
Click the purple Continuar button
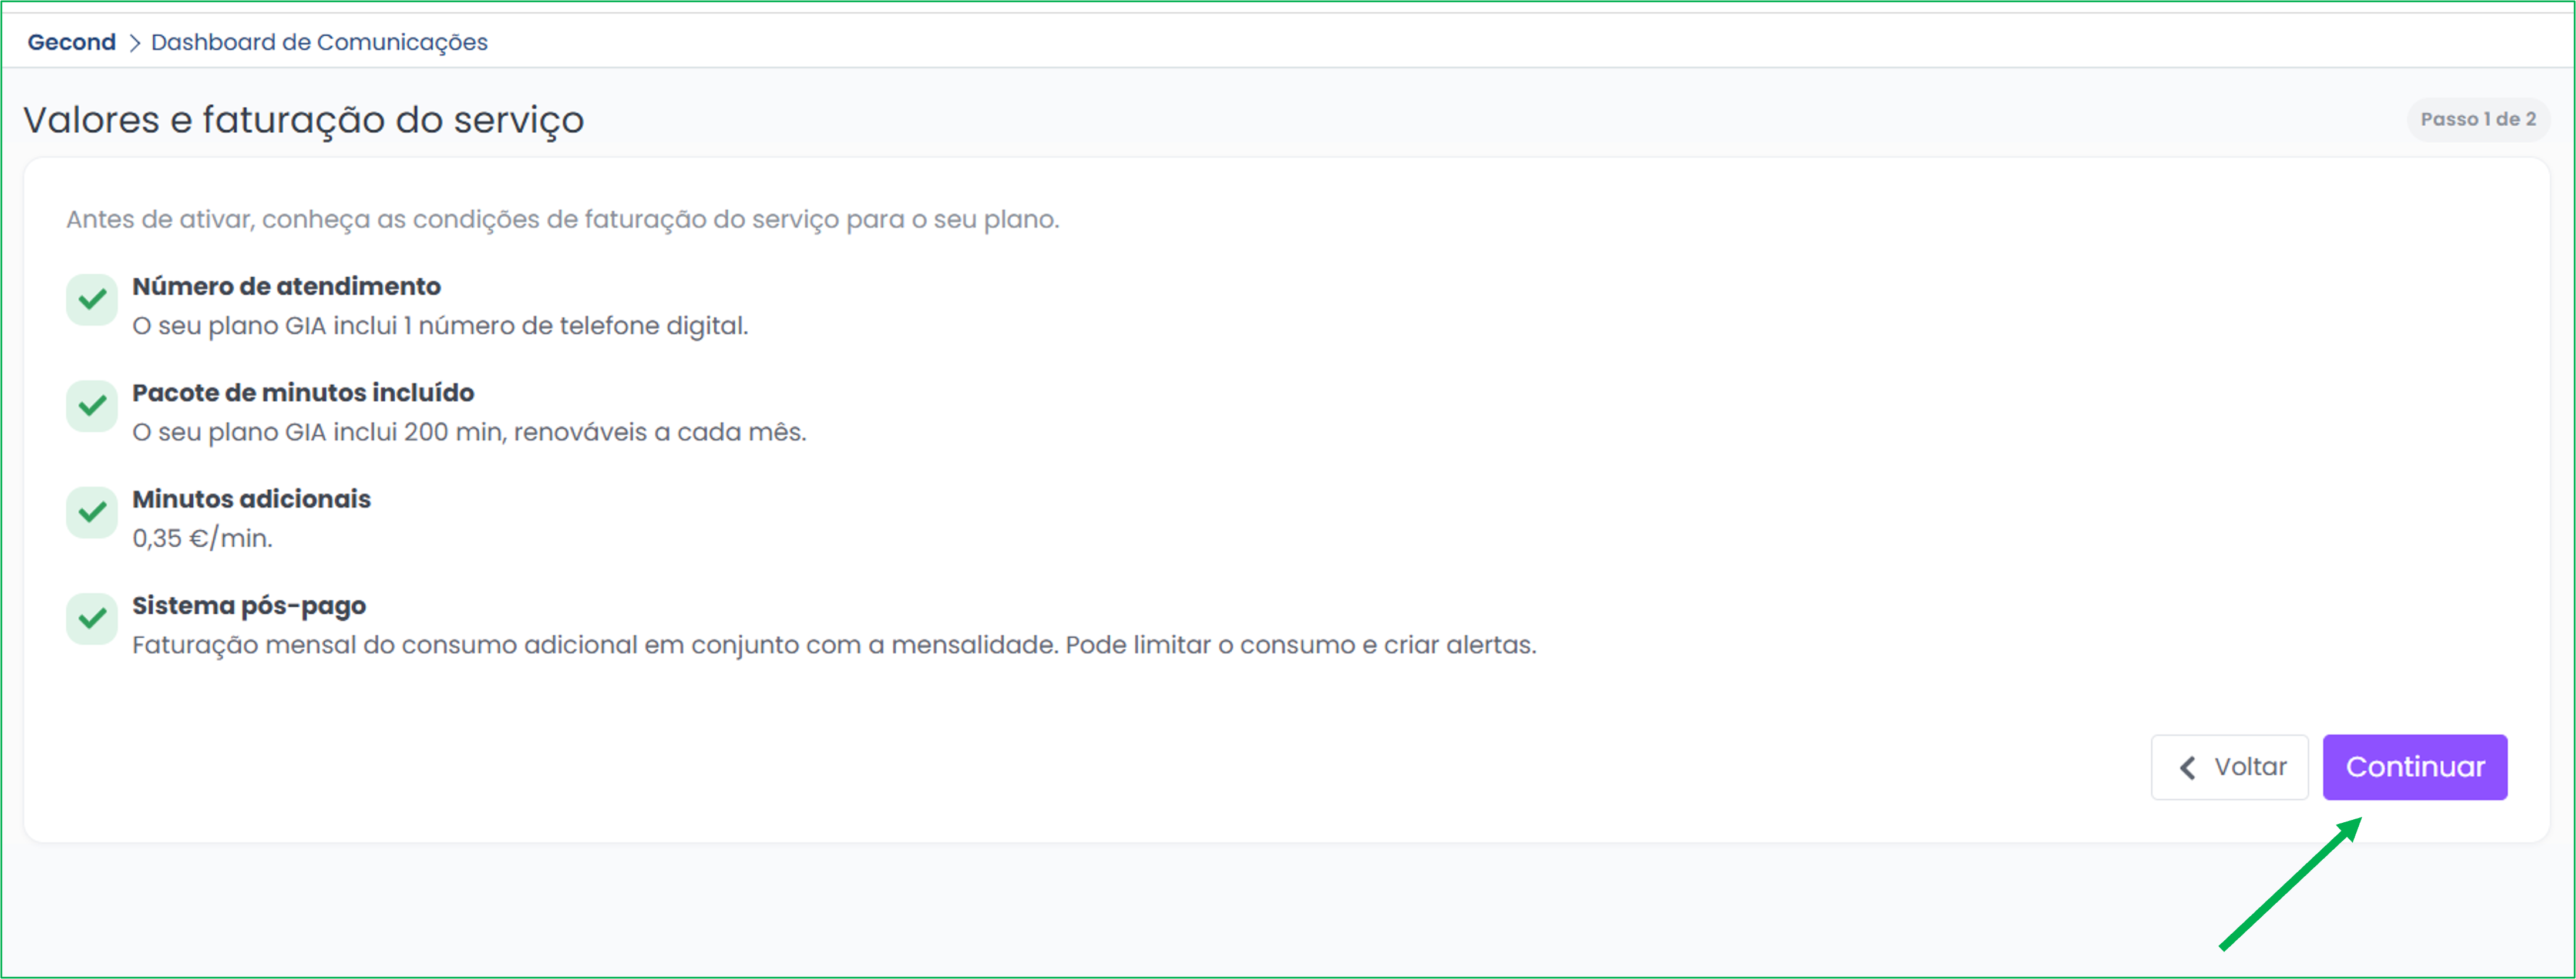point(2414,767)
